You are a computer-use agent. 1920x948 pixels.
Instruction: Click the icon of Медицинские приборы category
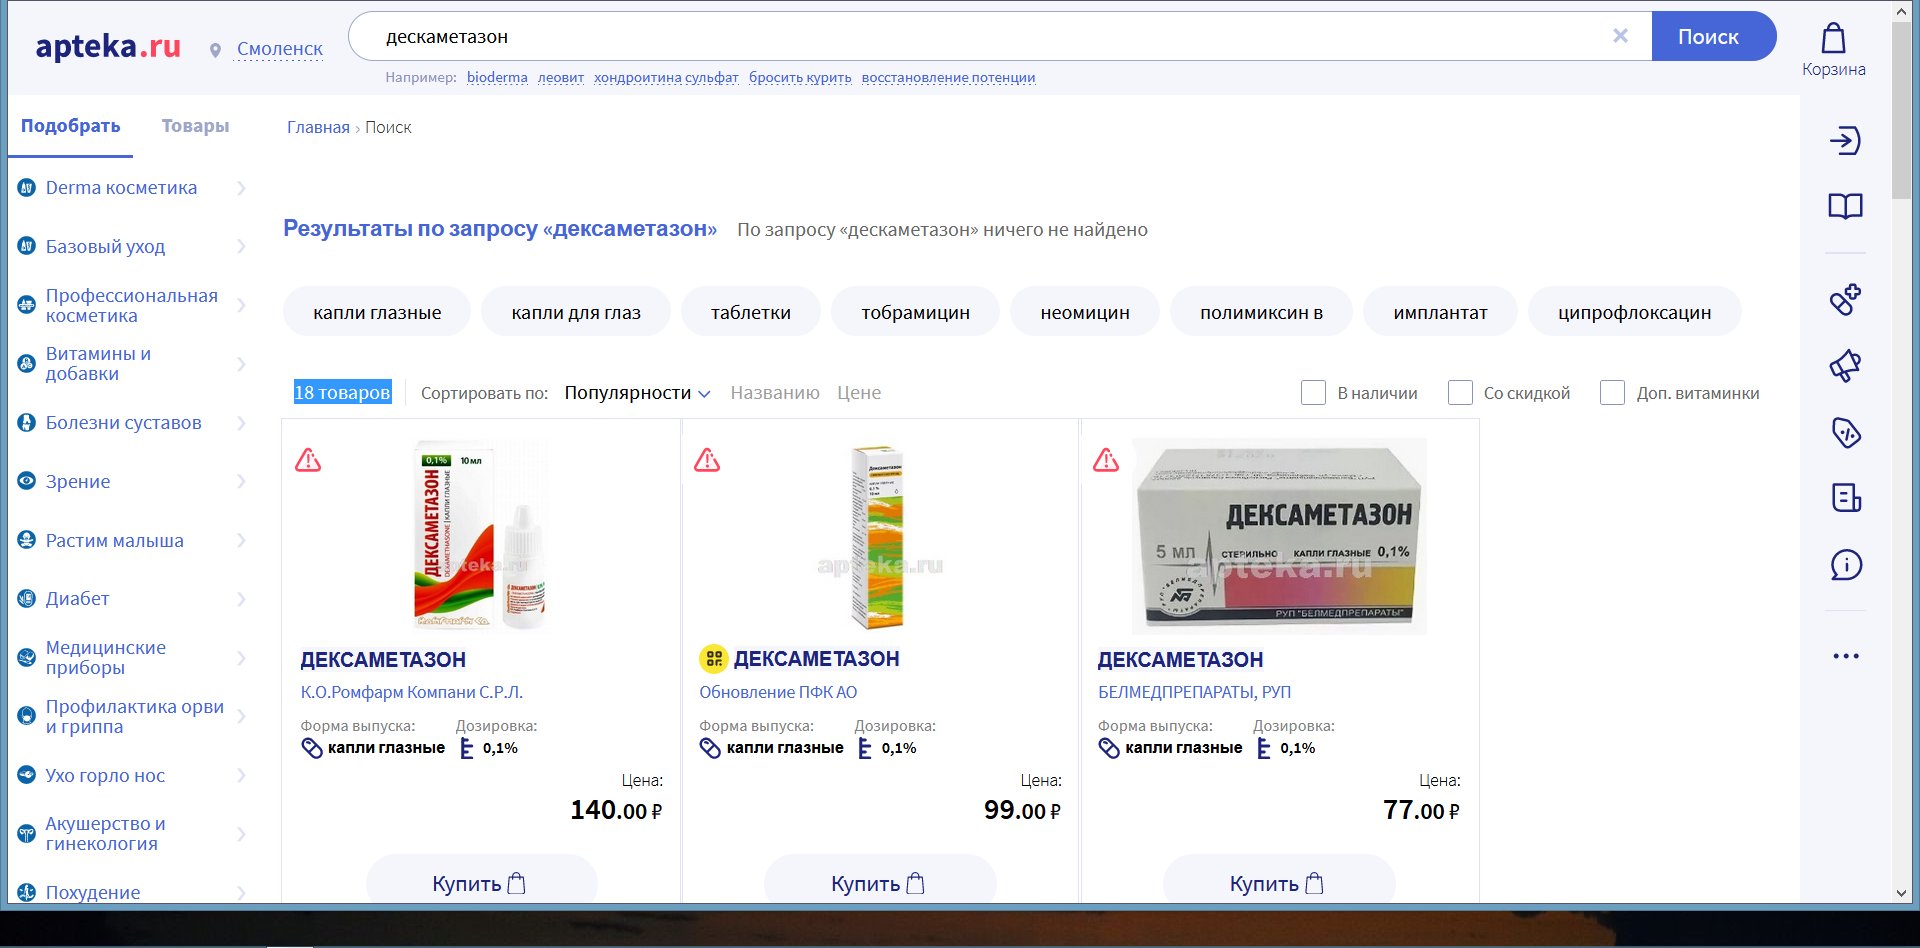point(27,658)
